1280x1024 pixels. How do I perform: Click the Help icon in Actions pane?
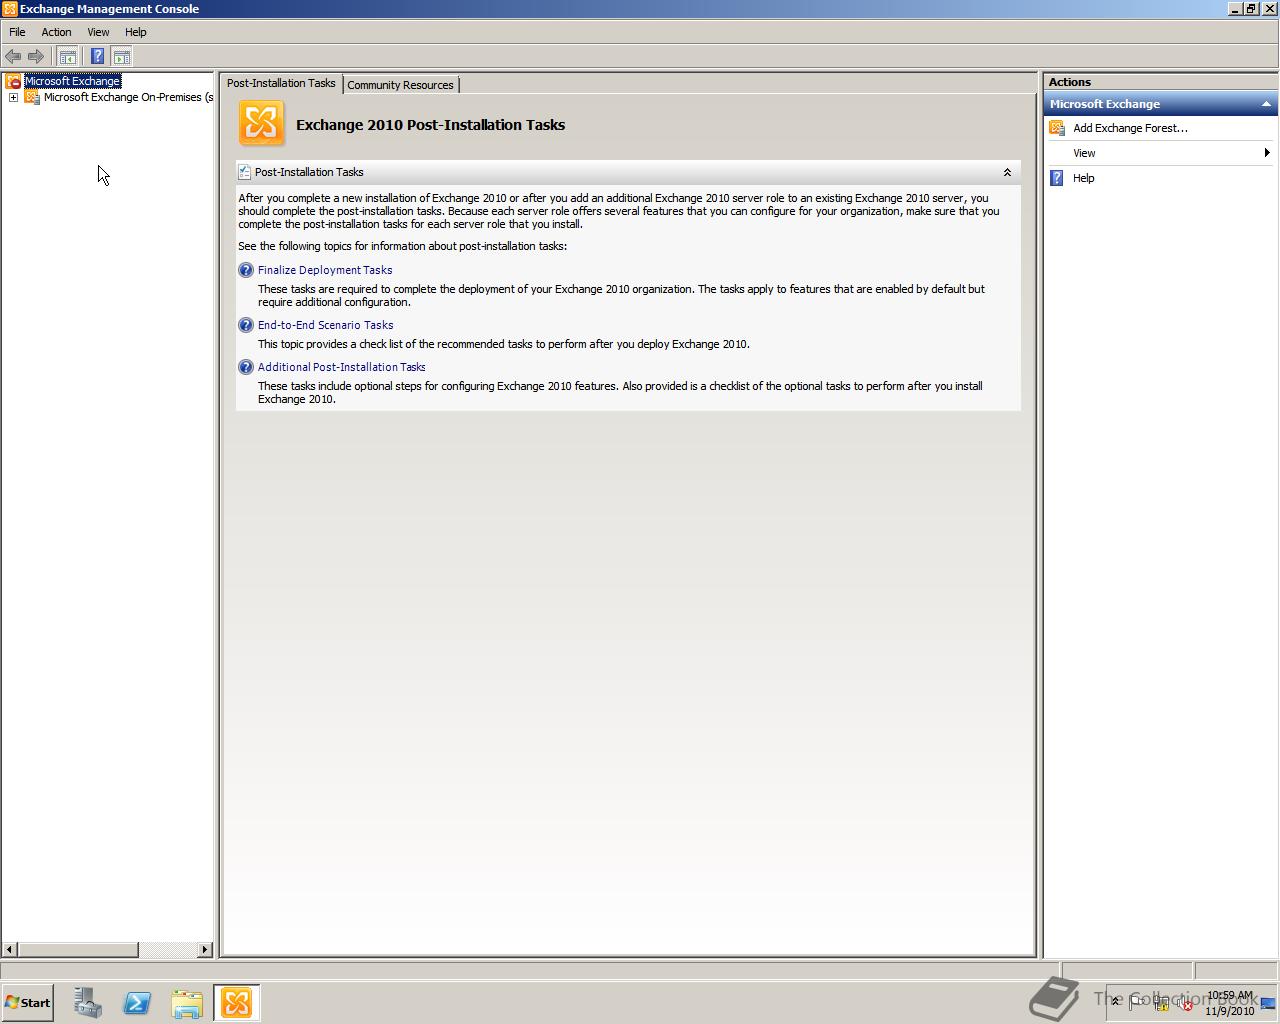click(1057, 178)
